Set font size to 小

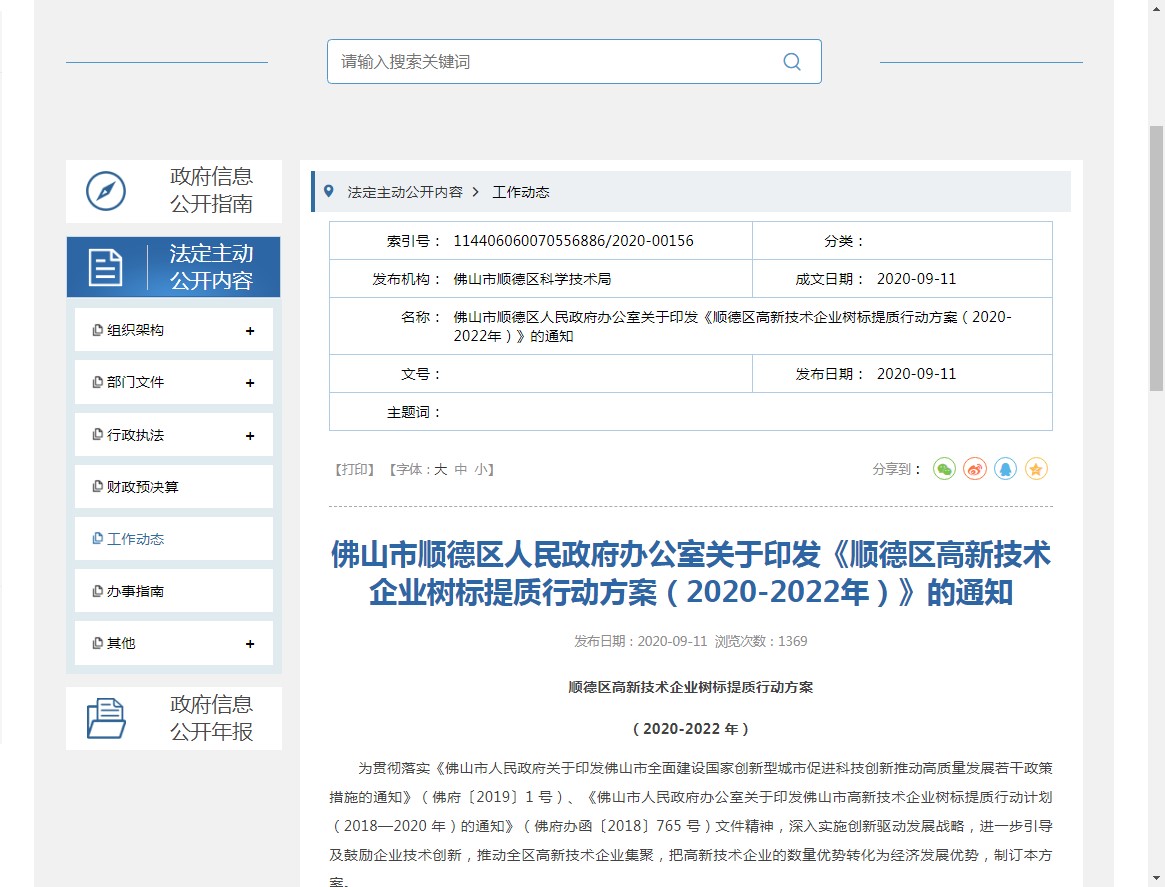coord(481,470)
